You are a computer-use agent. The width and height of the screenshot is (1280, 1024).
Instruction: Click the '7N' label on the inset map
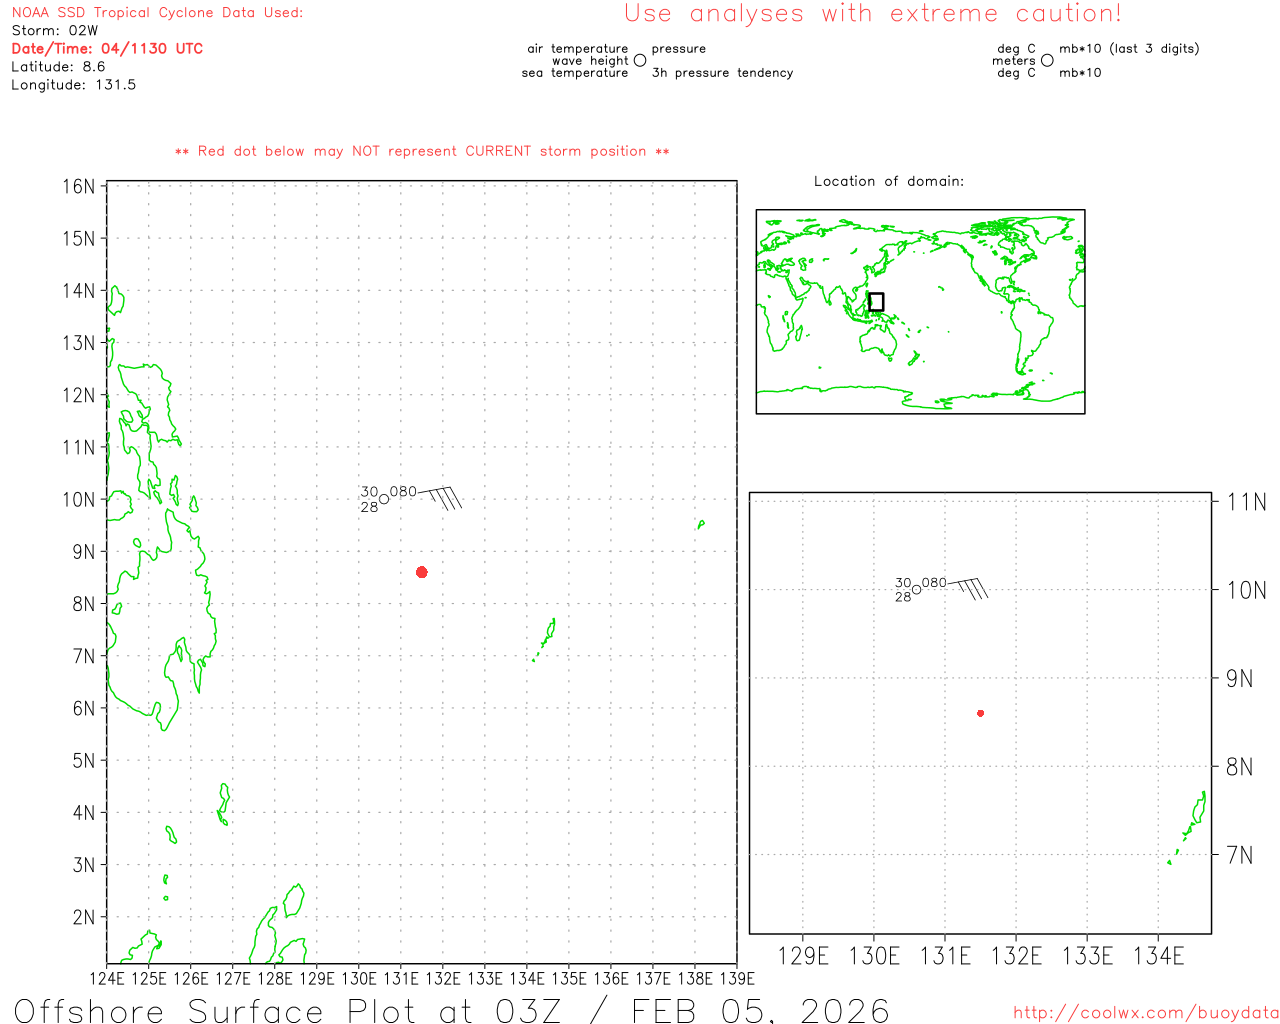(1239, 855)
